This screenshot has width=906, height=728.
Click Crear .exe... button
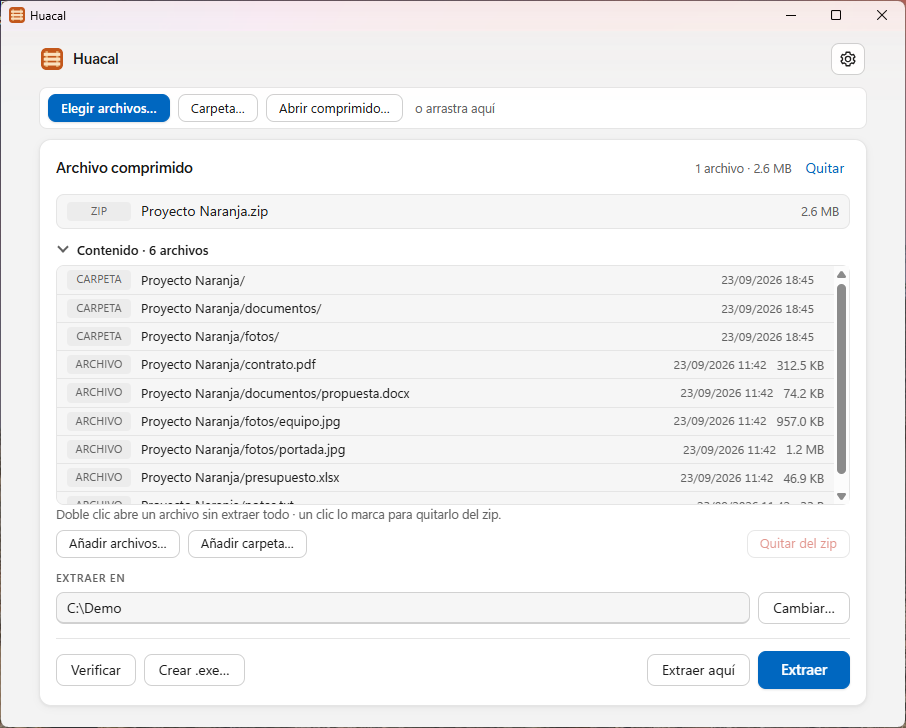(194, 670)
